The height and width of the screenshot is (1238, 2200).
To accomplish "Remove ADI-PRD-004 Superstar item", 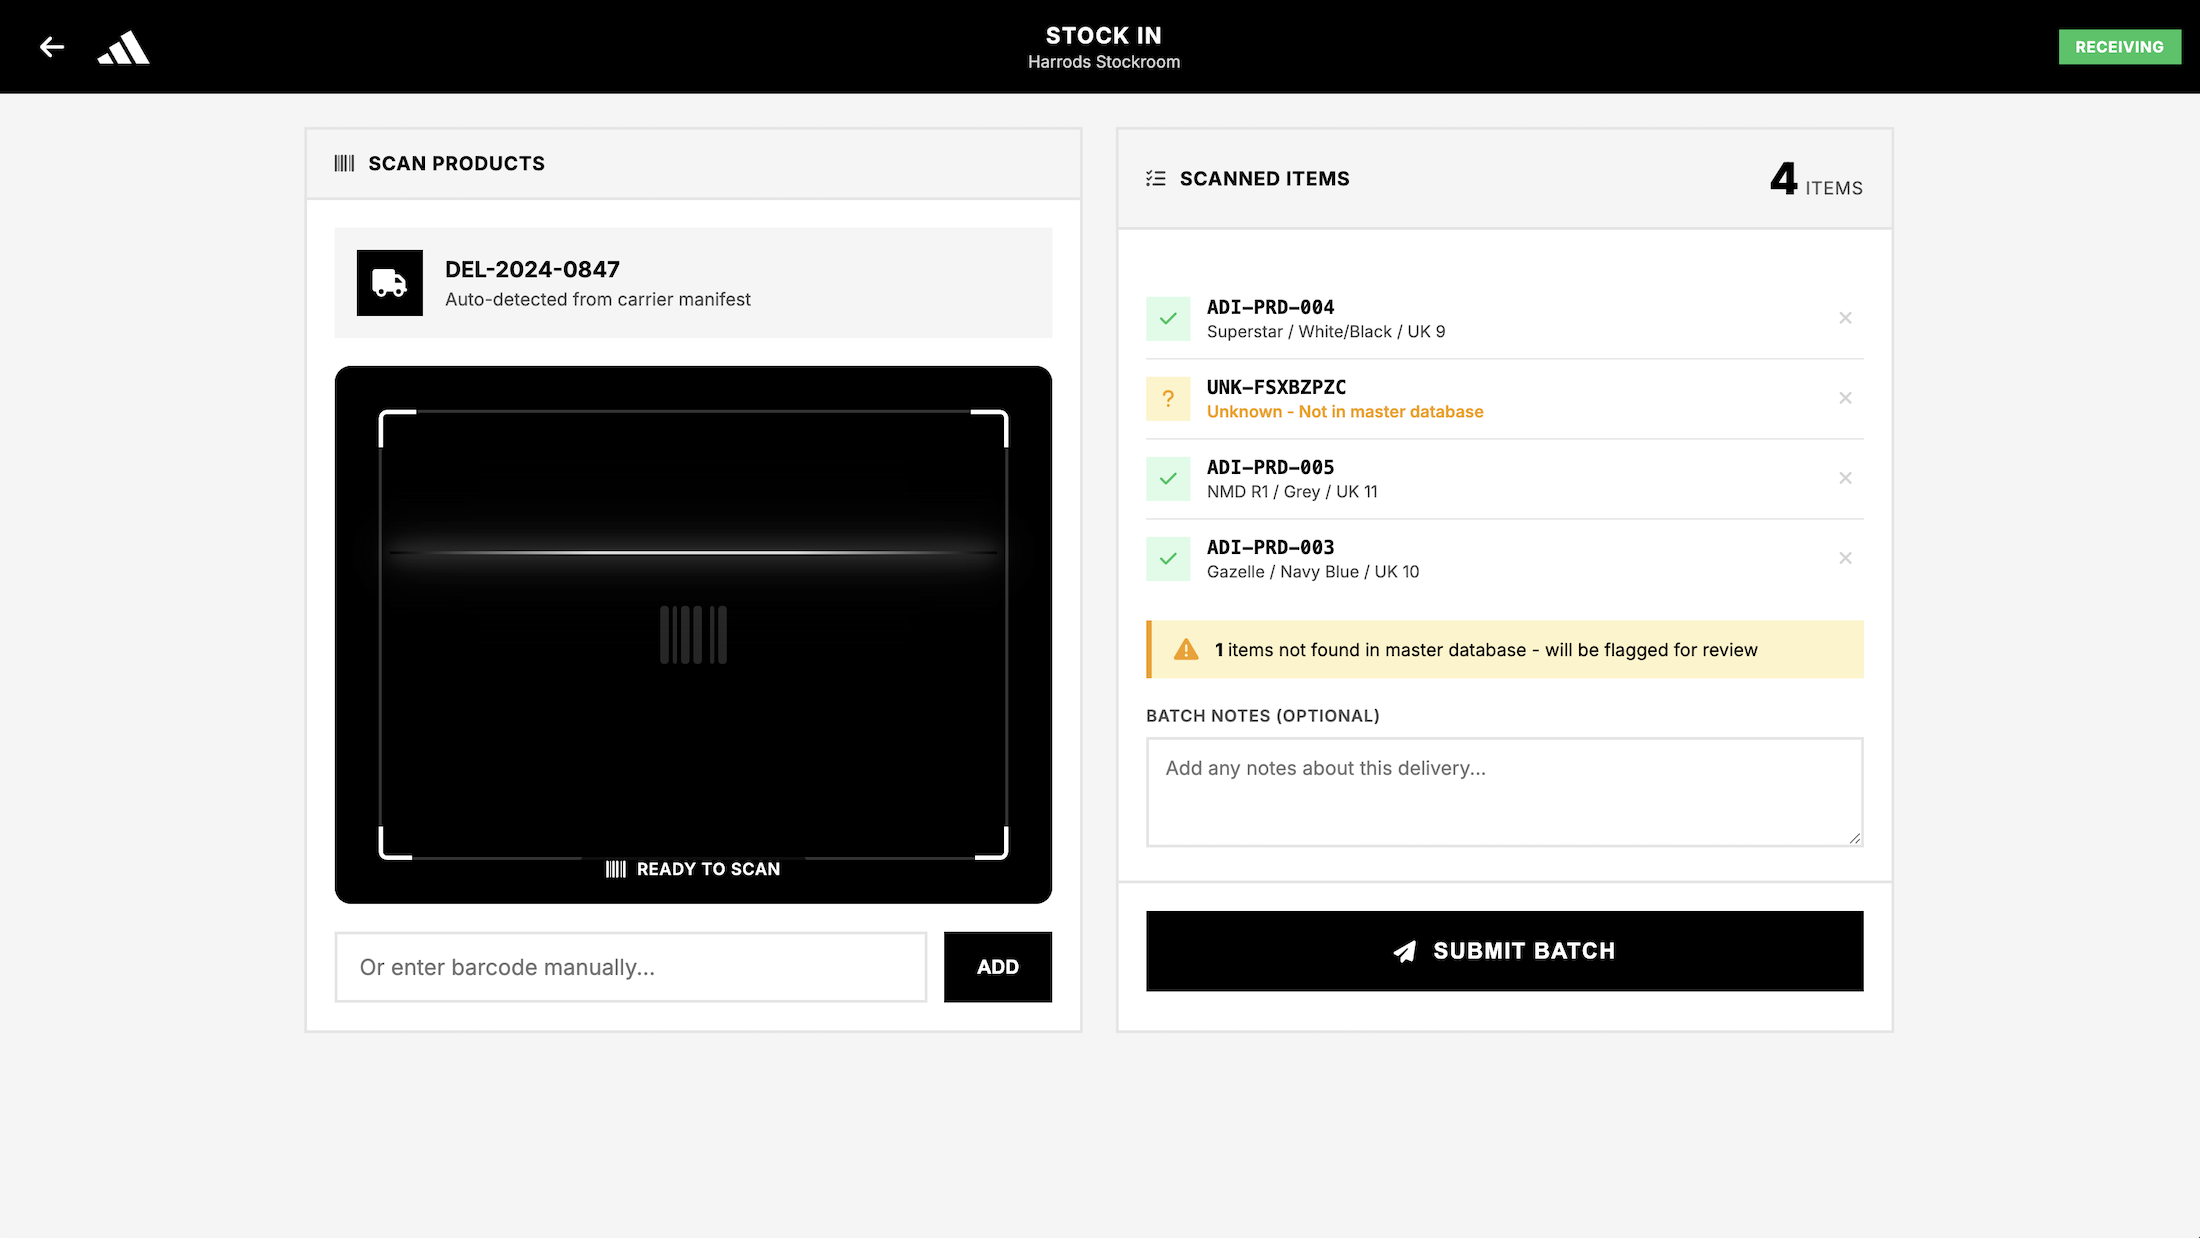I will (1845, 318).
